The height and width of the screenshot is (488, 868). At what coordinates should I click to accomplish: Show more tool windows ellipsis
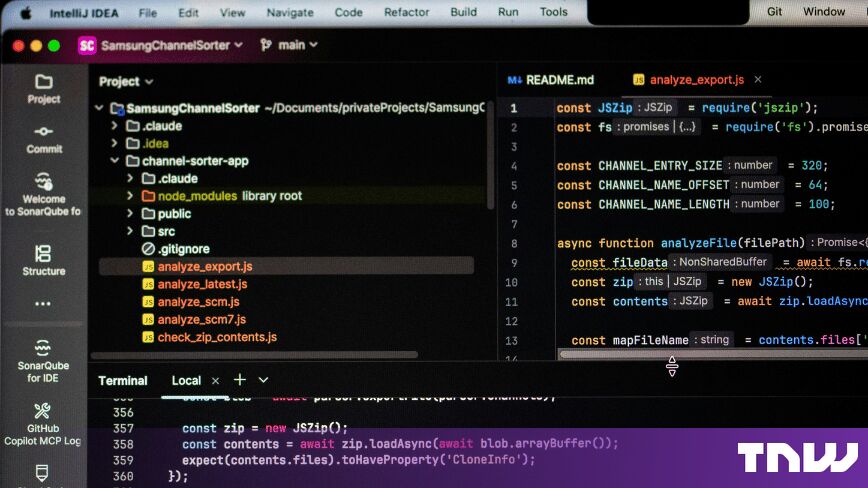[43, 304]
